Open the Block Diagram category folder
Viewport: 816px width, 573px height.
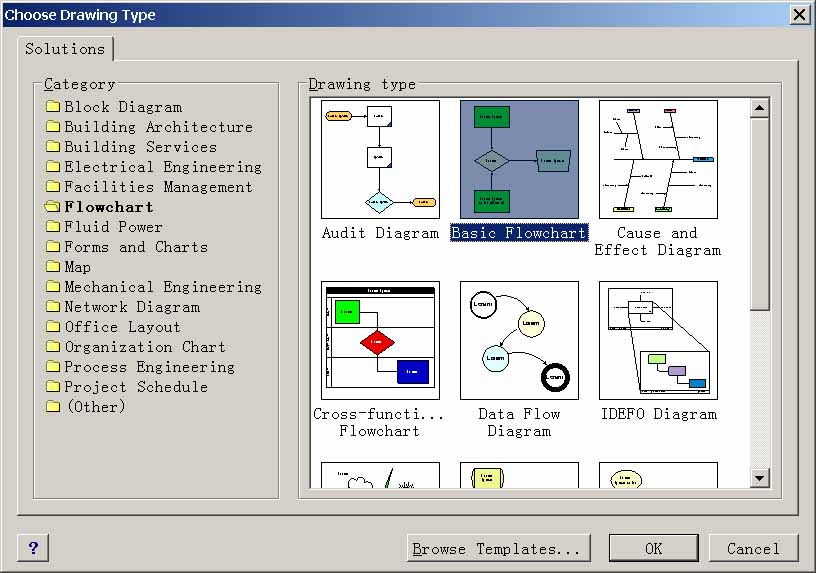click(x=122, y=107)
